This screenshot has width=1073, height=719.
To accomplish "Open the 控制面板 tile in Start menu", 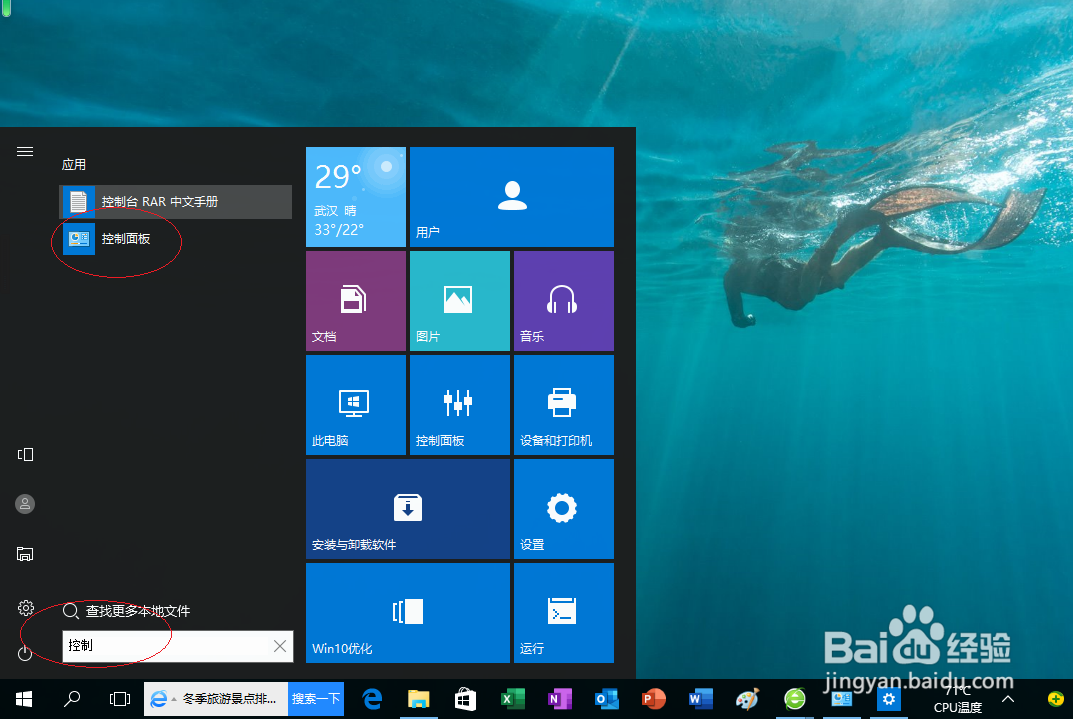I will point(460,405).
